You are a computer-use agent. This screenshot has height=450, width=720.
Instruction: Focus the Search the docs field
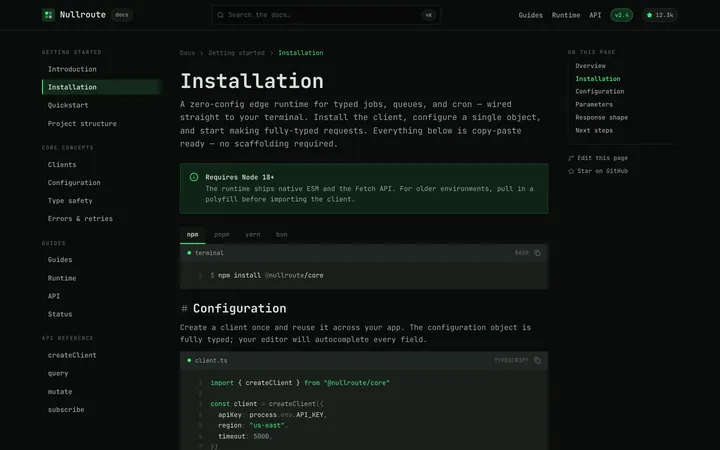coord(326,15)
